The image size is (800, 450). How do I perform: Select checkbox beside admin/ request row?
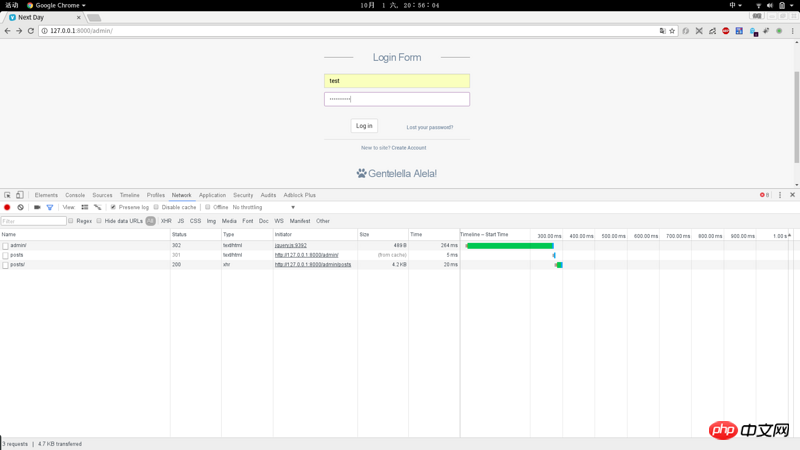tap(5, 246)
